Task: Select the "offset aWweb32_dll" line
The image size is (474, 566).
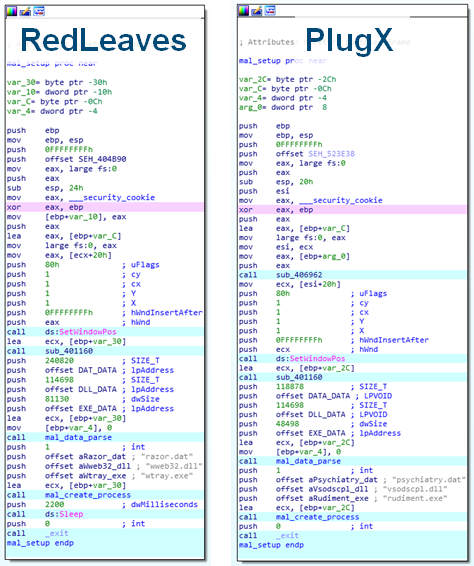Action: pos(105,466)
